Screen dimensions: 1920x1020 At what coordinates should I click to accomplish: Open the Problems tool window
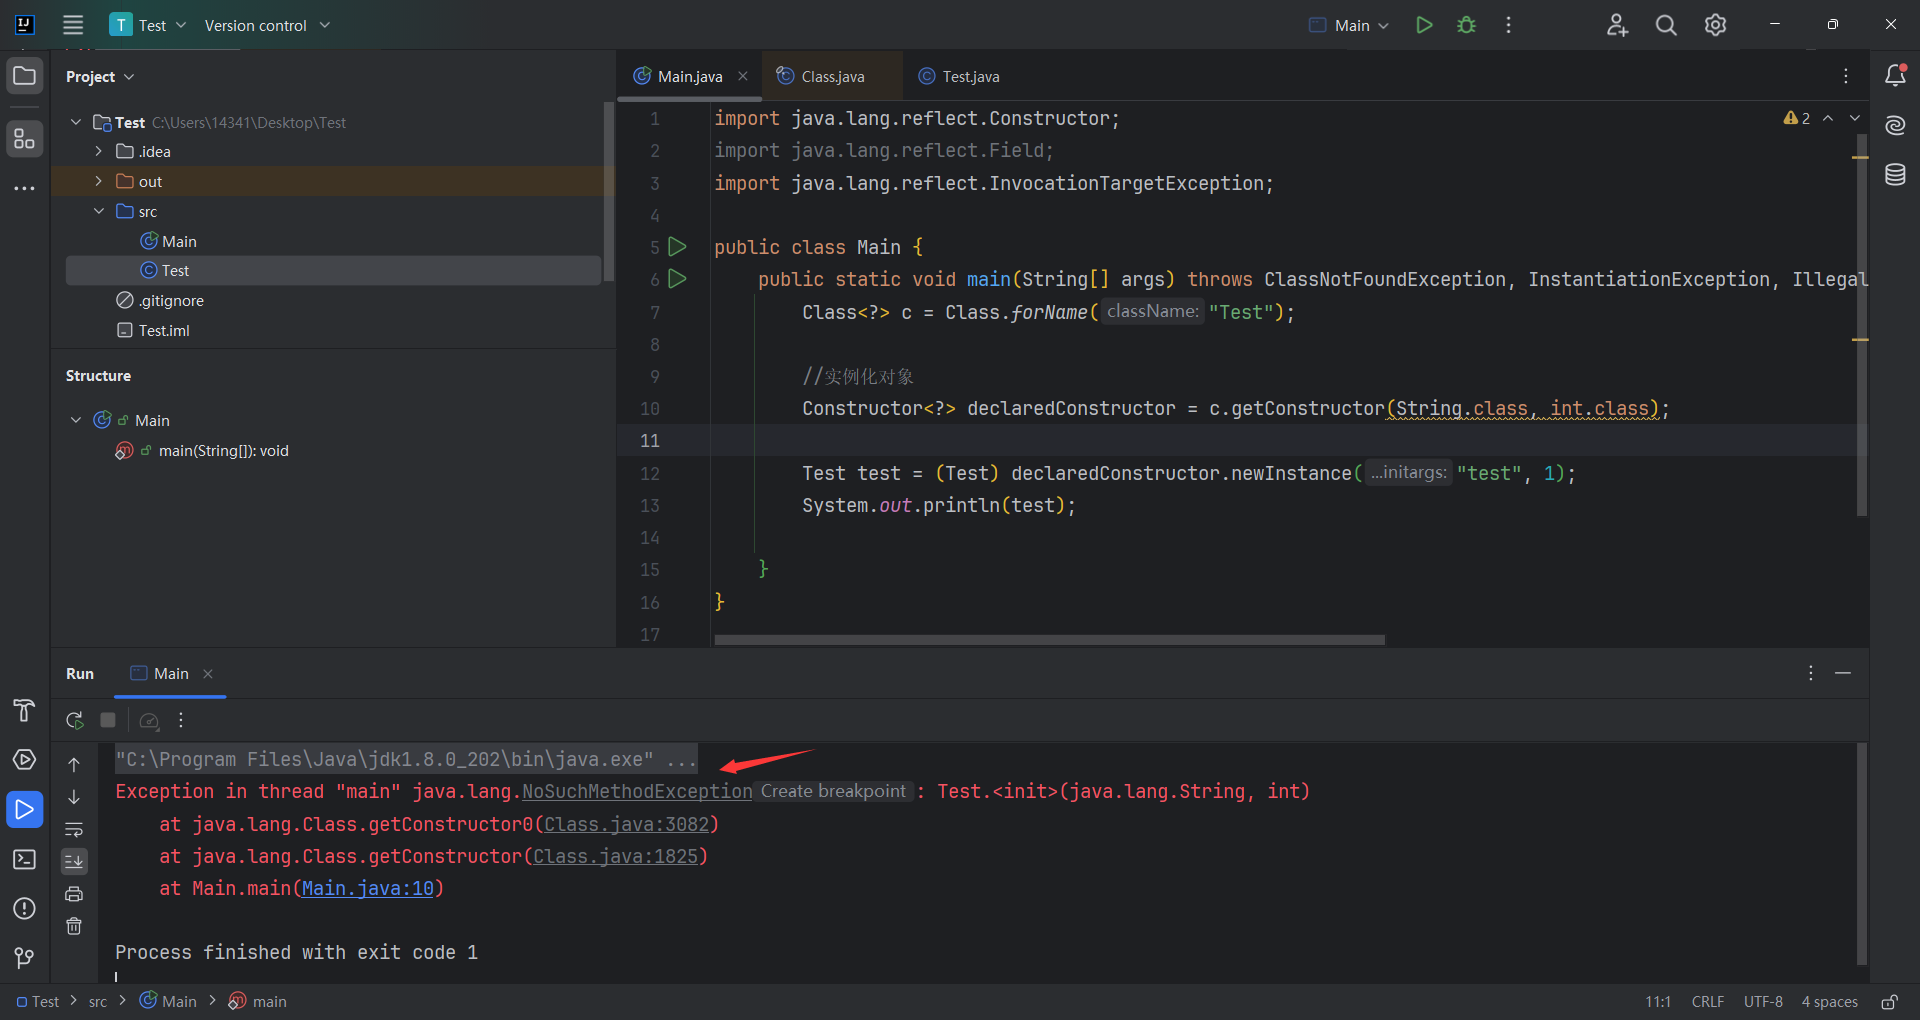25,908
